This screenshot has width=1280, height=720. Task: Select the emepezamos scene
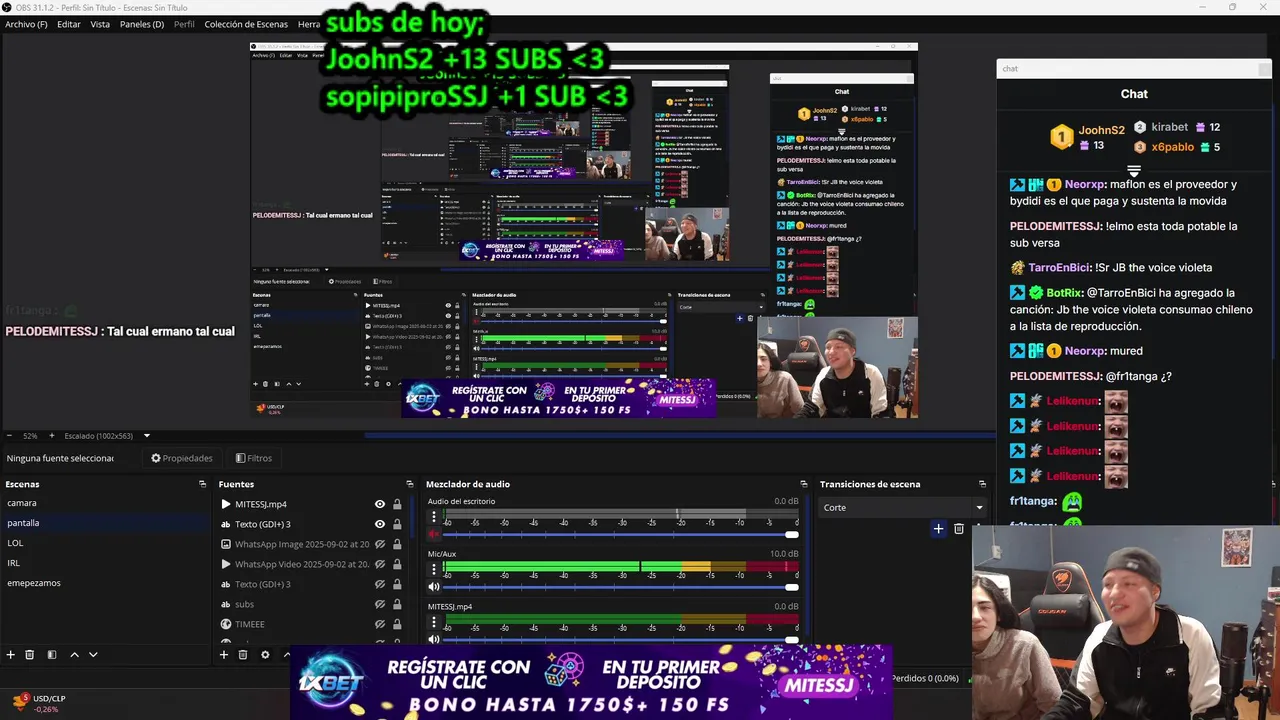pos(105,583)
